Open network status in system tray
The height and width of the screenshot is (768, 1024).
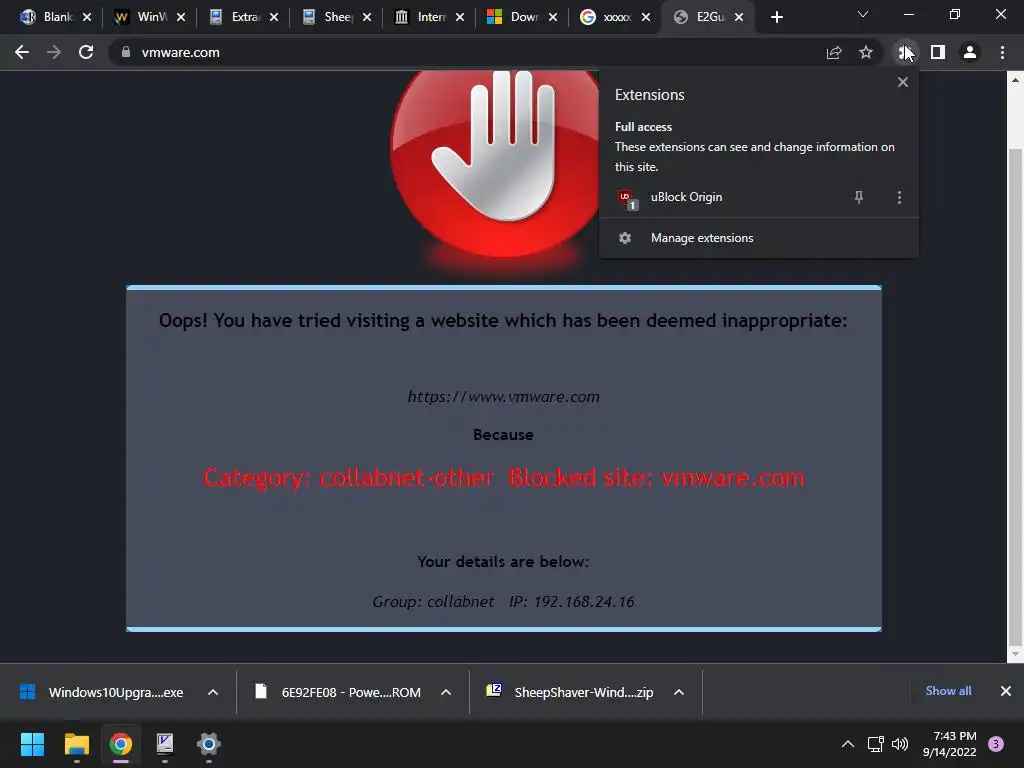click(875, 744)
